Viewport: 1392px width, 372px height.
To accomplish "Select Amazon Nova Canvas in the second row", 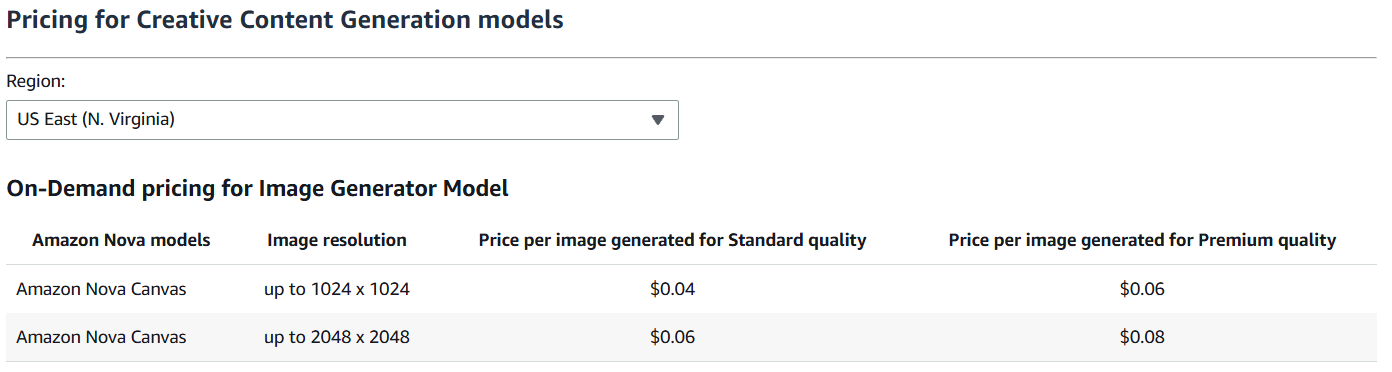I will pyautogui.click(x=101, y=337).
